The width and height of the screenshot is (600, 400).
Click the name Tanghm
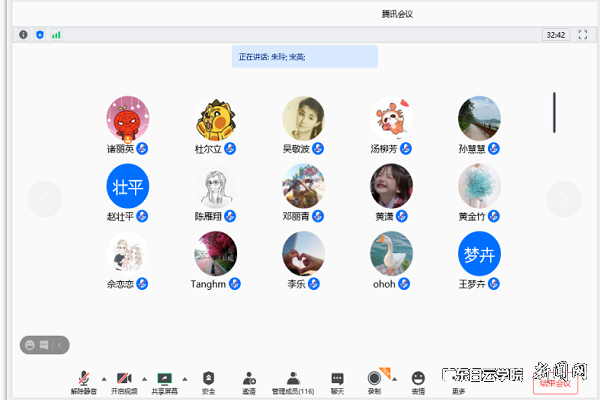point(208,284)
